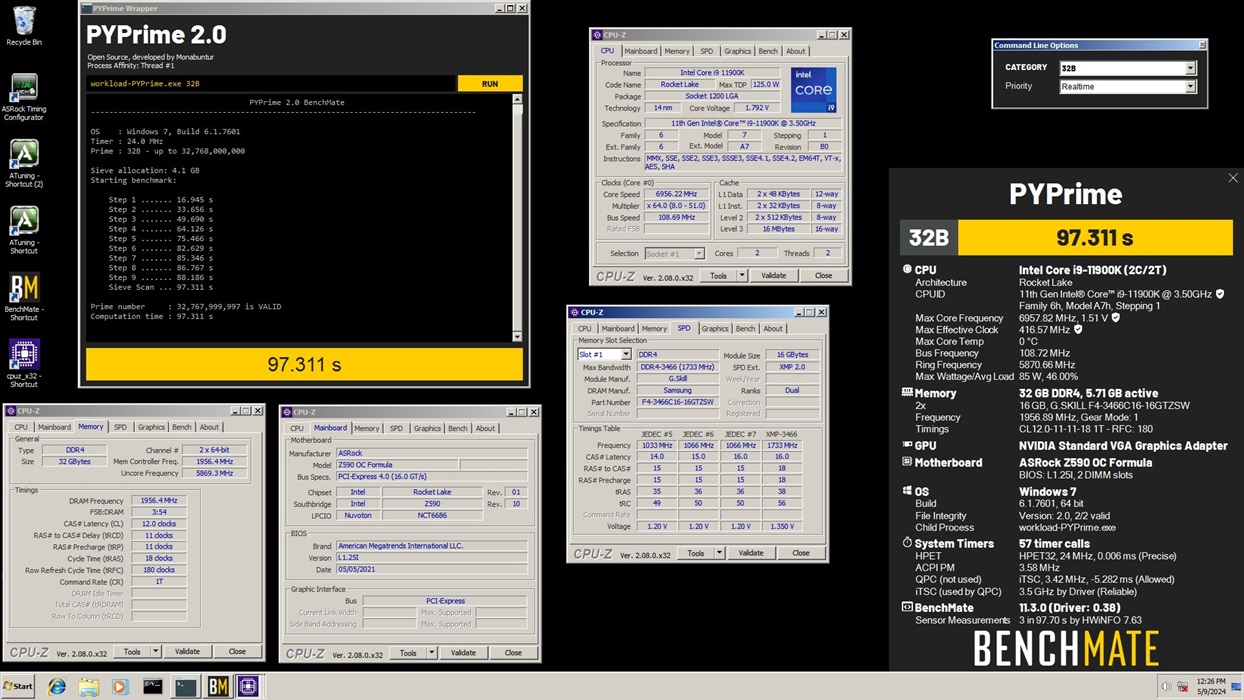This screenshot has width=1244, height=700.
Task: Click the Core Speed value in CPU-Z
Action: coord(676,194)
